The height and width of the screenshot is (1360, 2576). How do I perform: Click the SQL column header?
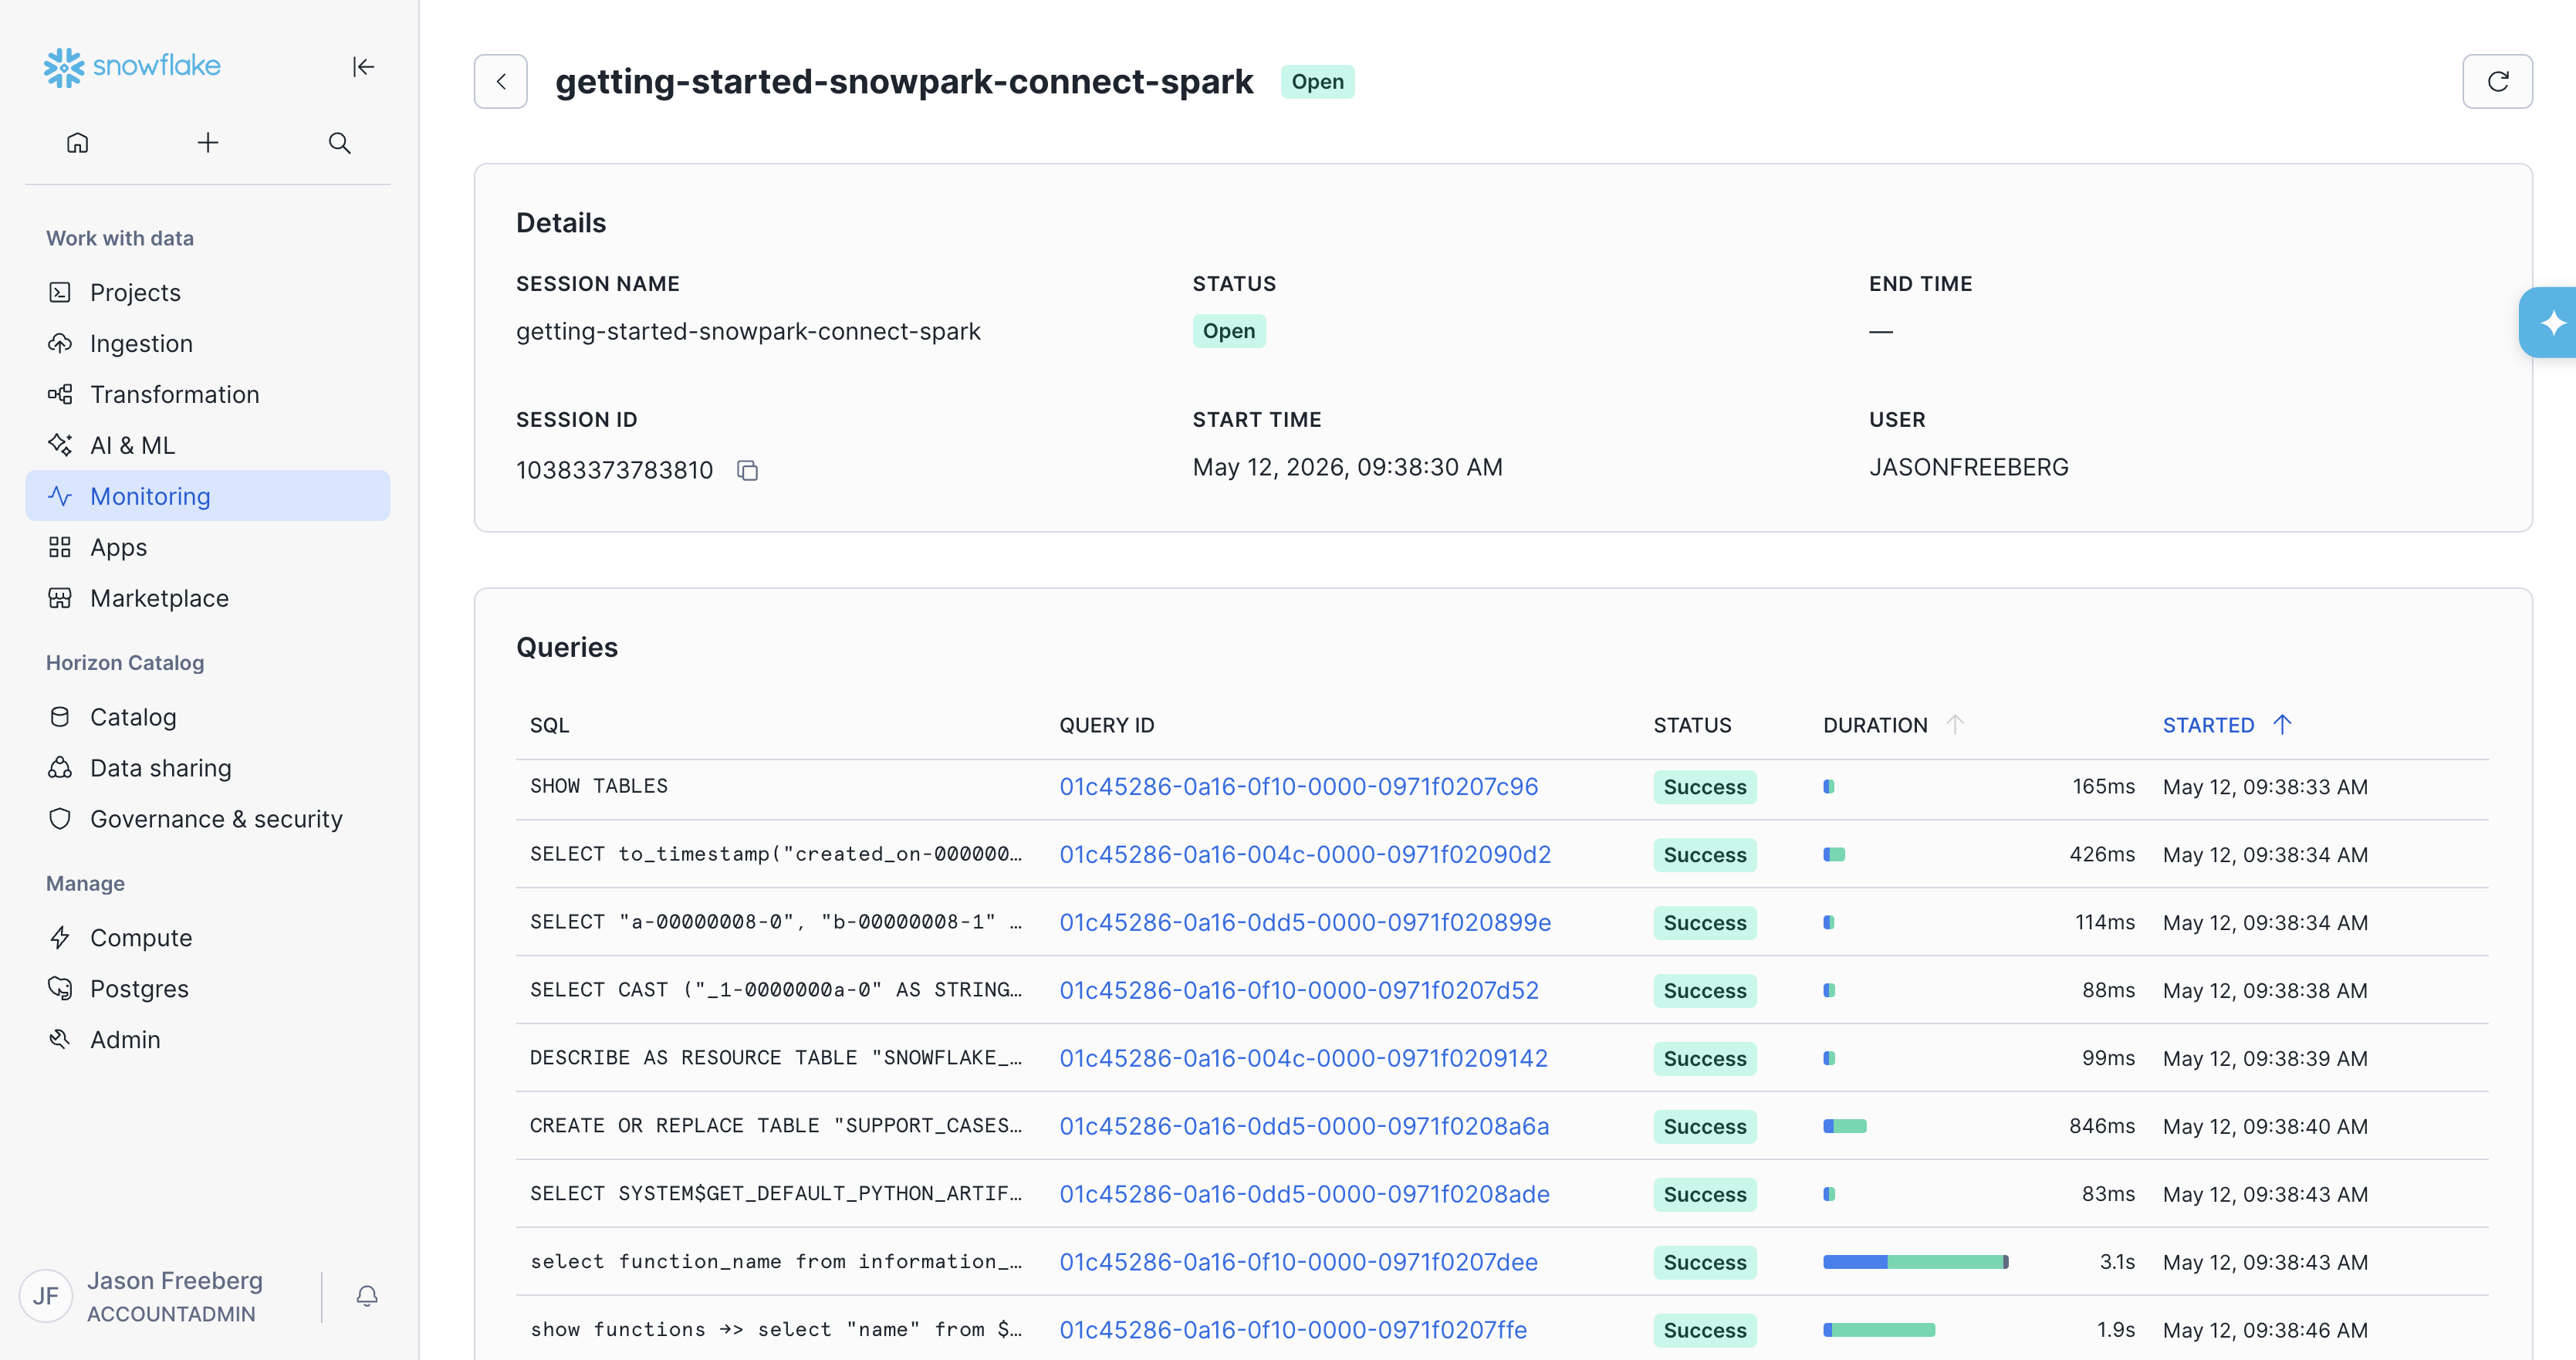(549, 725)
